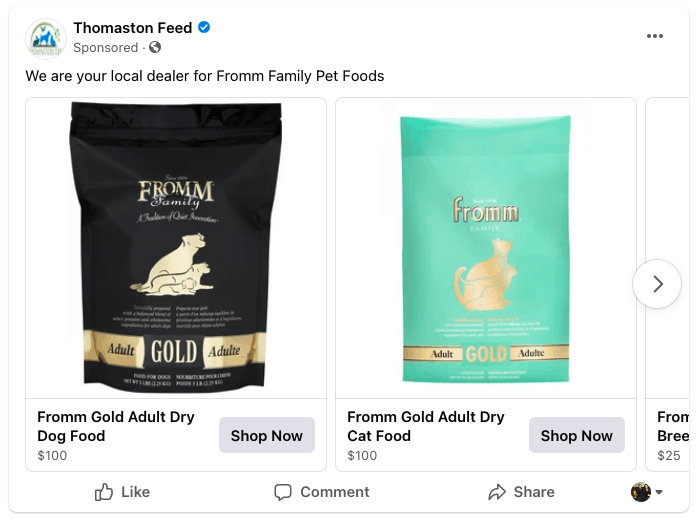Click the Comment speech bubble icon

pyautogui.click(x=283, y=492)
